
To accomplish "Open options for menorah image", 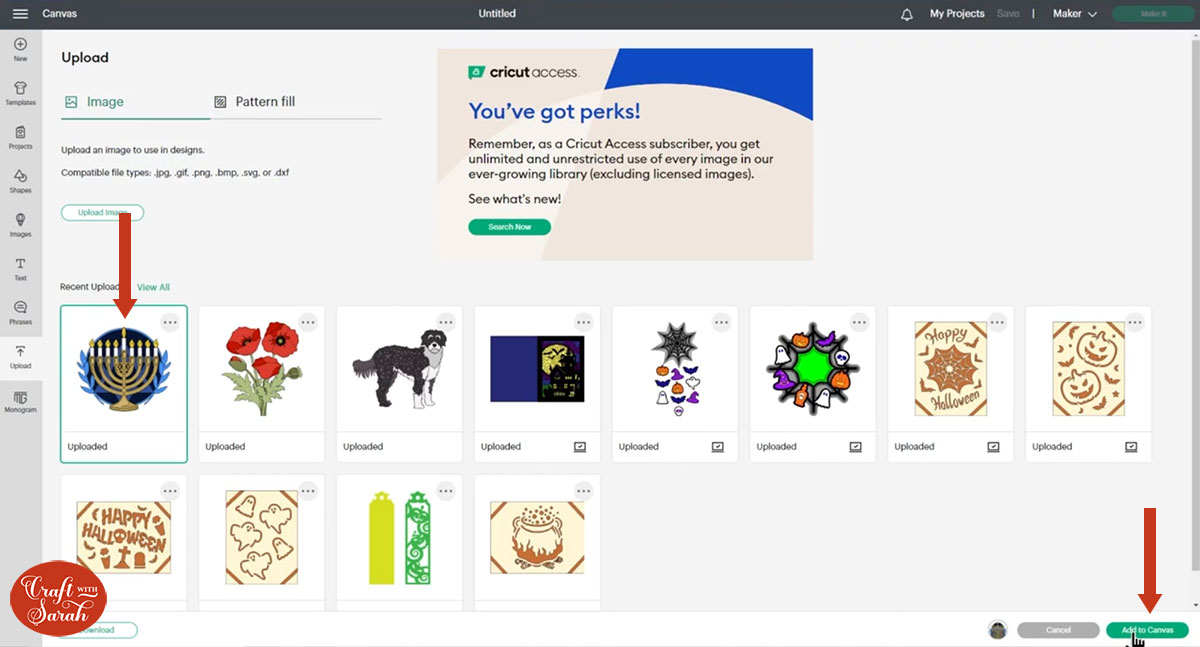I will (x=170, y=322).
